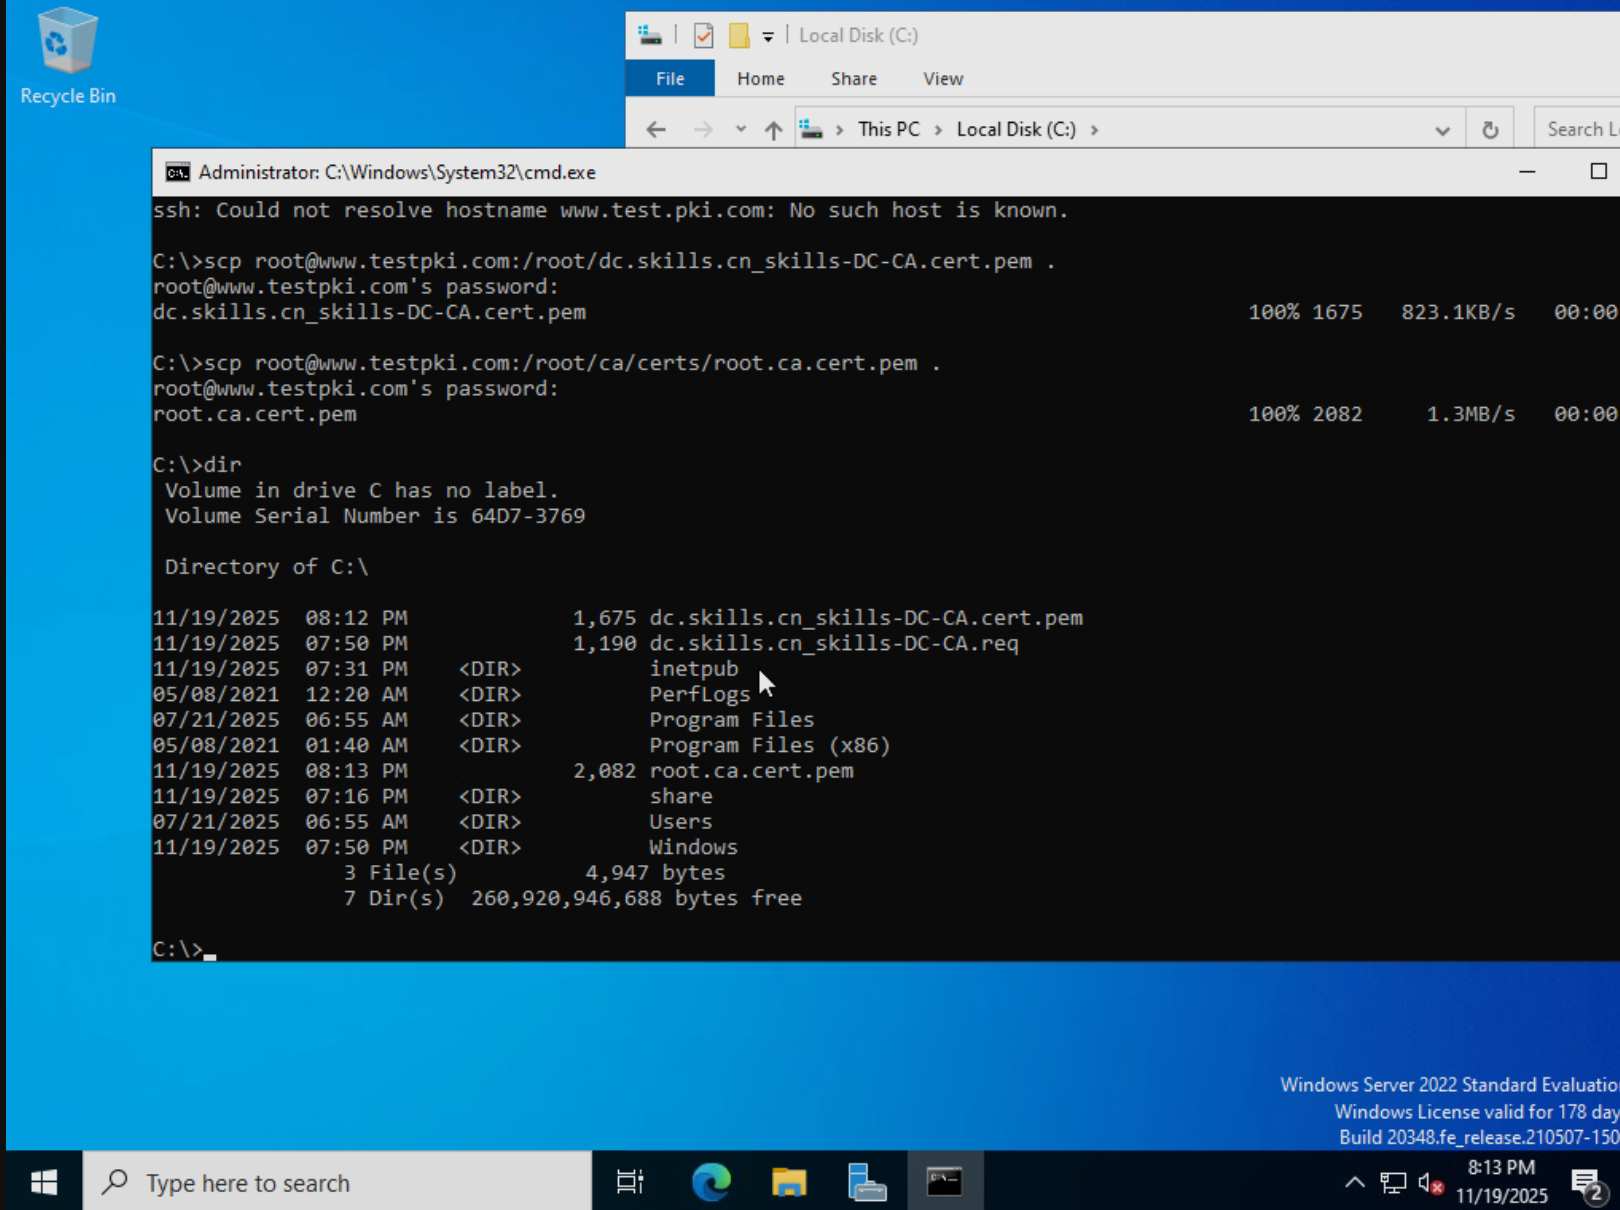The height and width of the screenshot is (1210, 1620).
Task: Click This PC in the address bar
Action: [889, 129]
